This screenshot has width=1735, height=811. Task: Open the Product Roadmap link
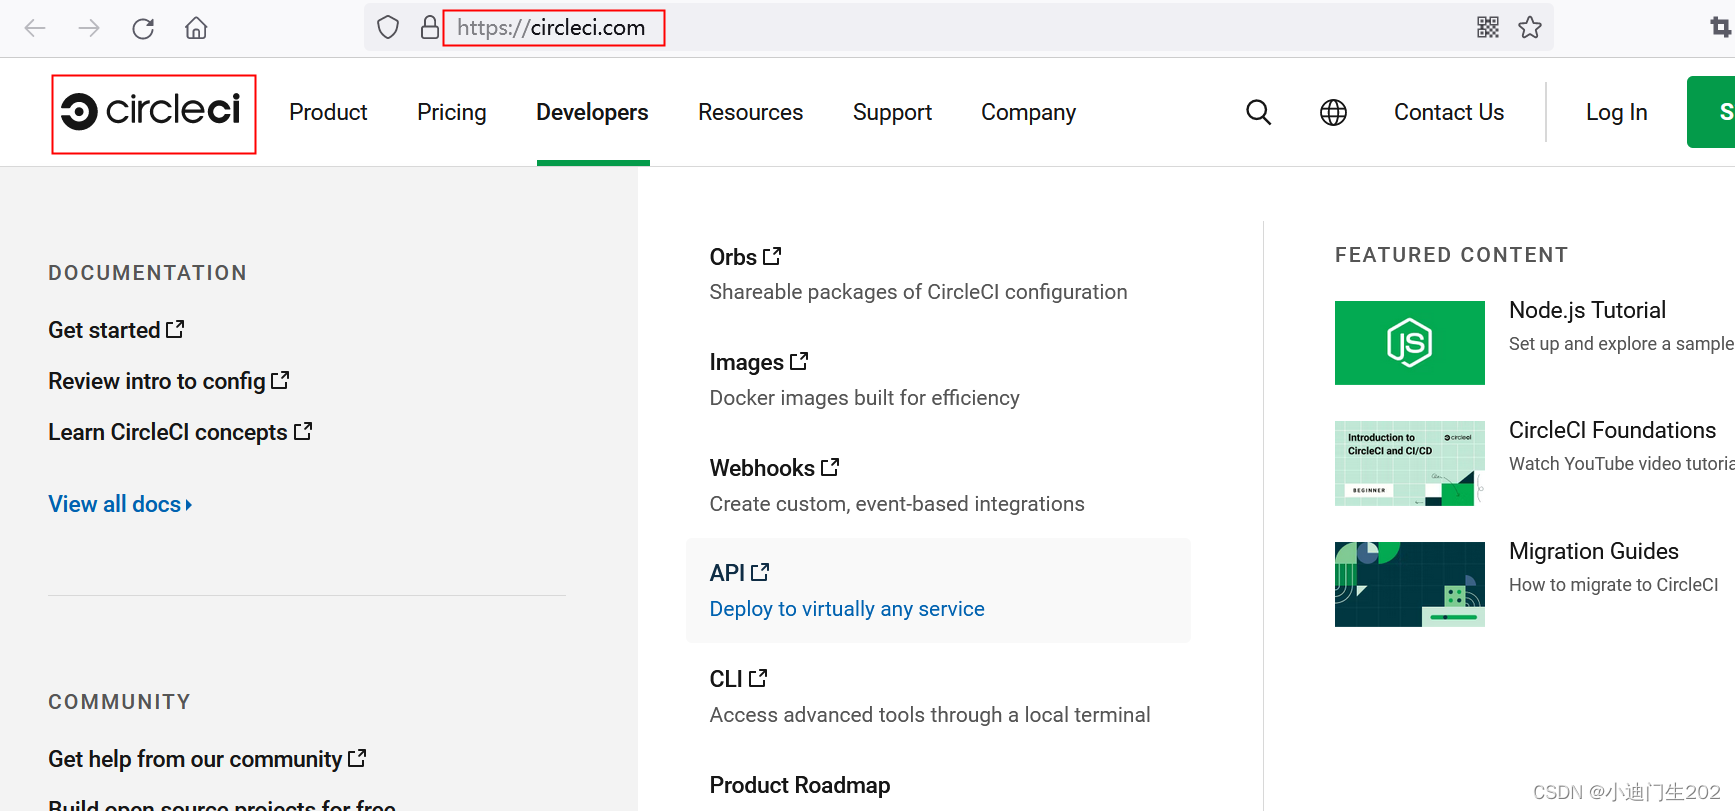(800, 785)
